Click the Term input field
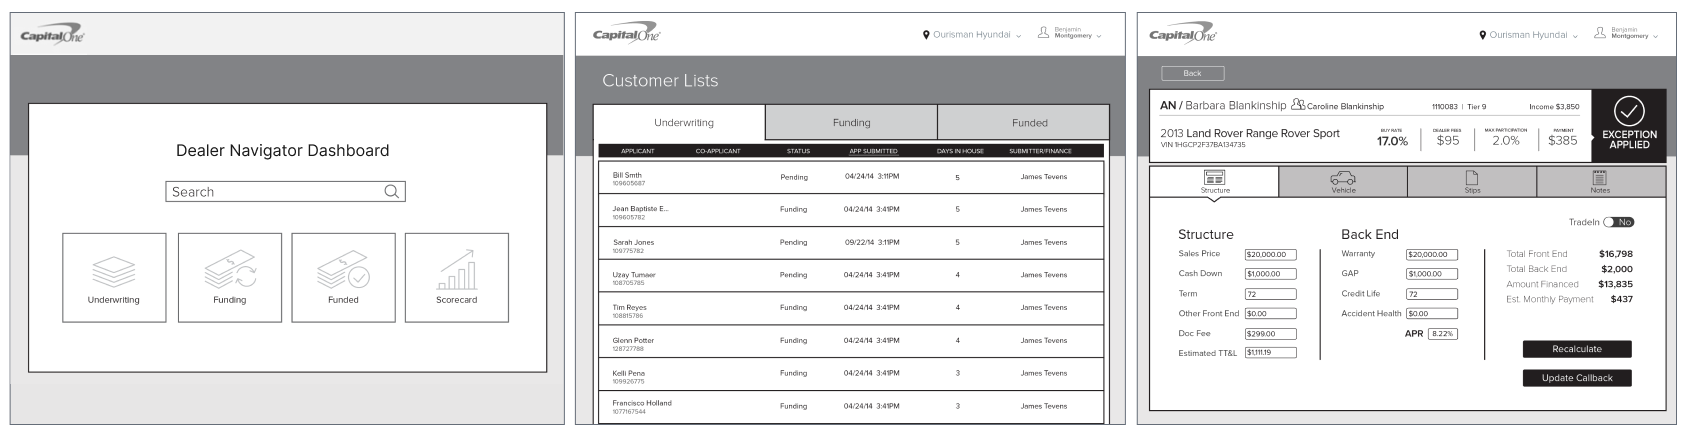1689x437 pixels. [1270, 294]
